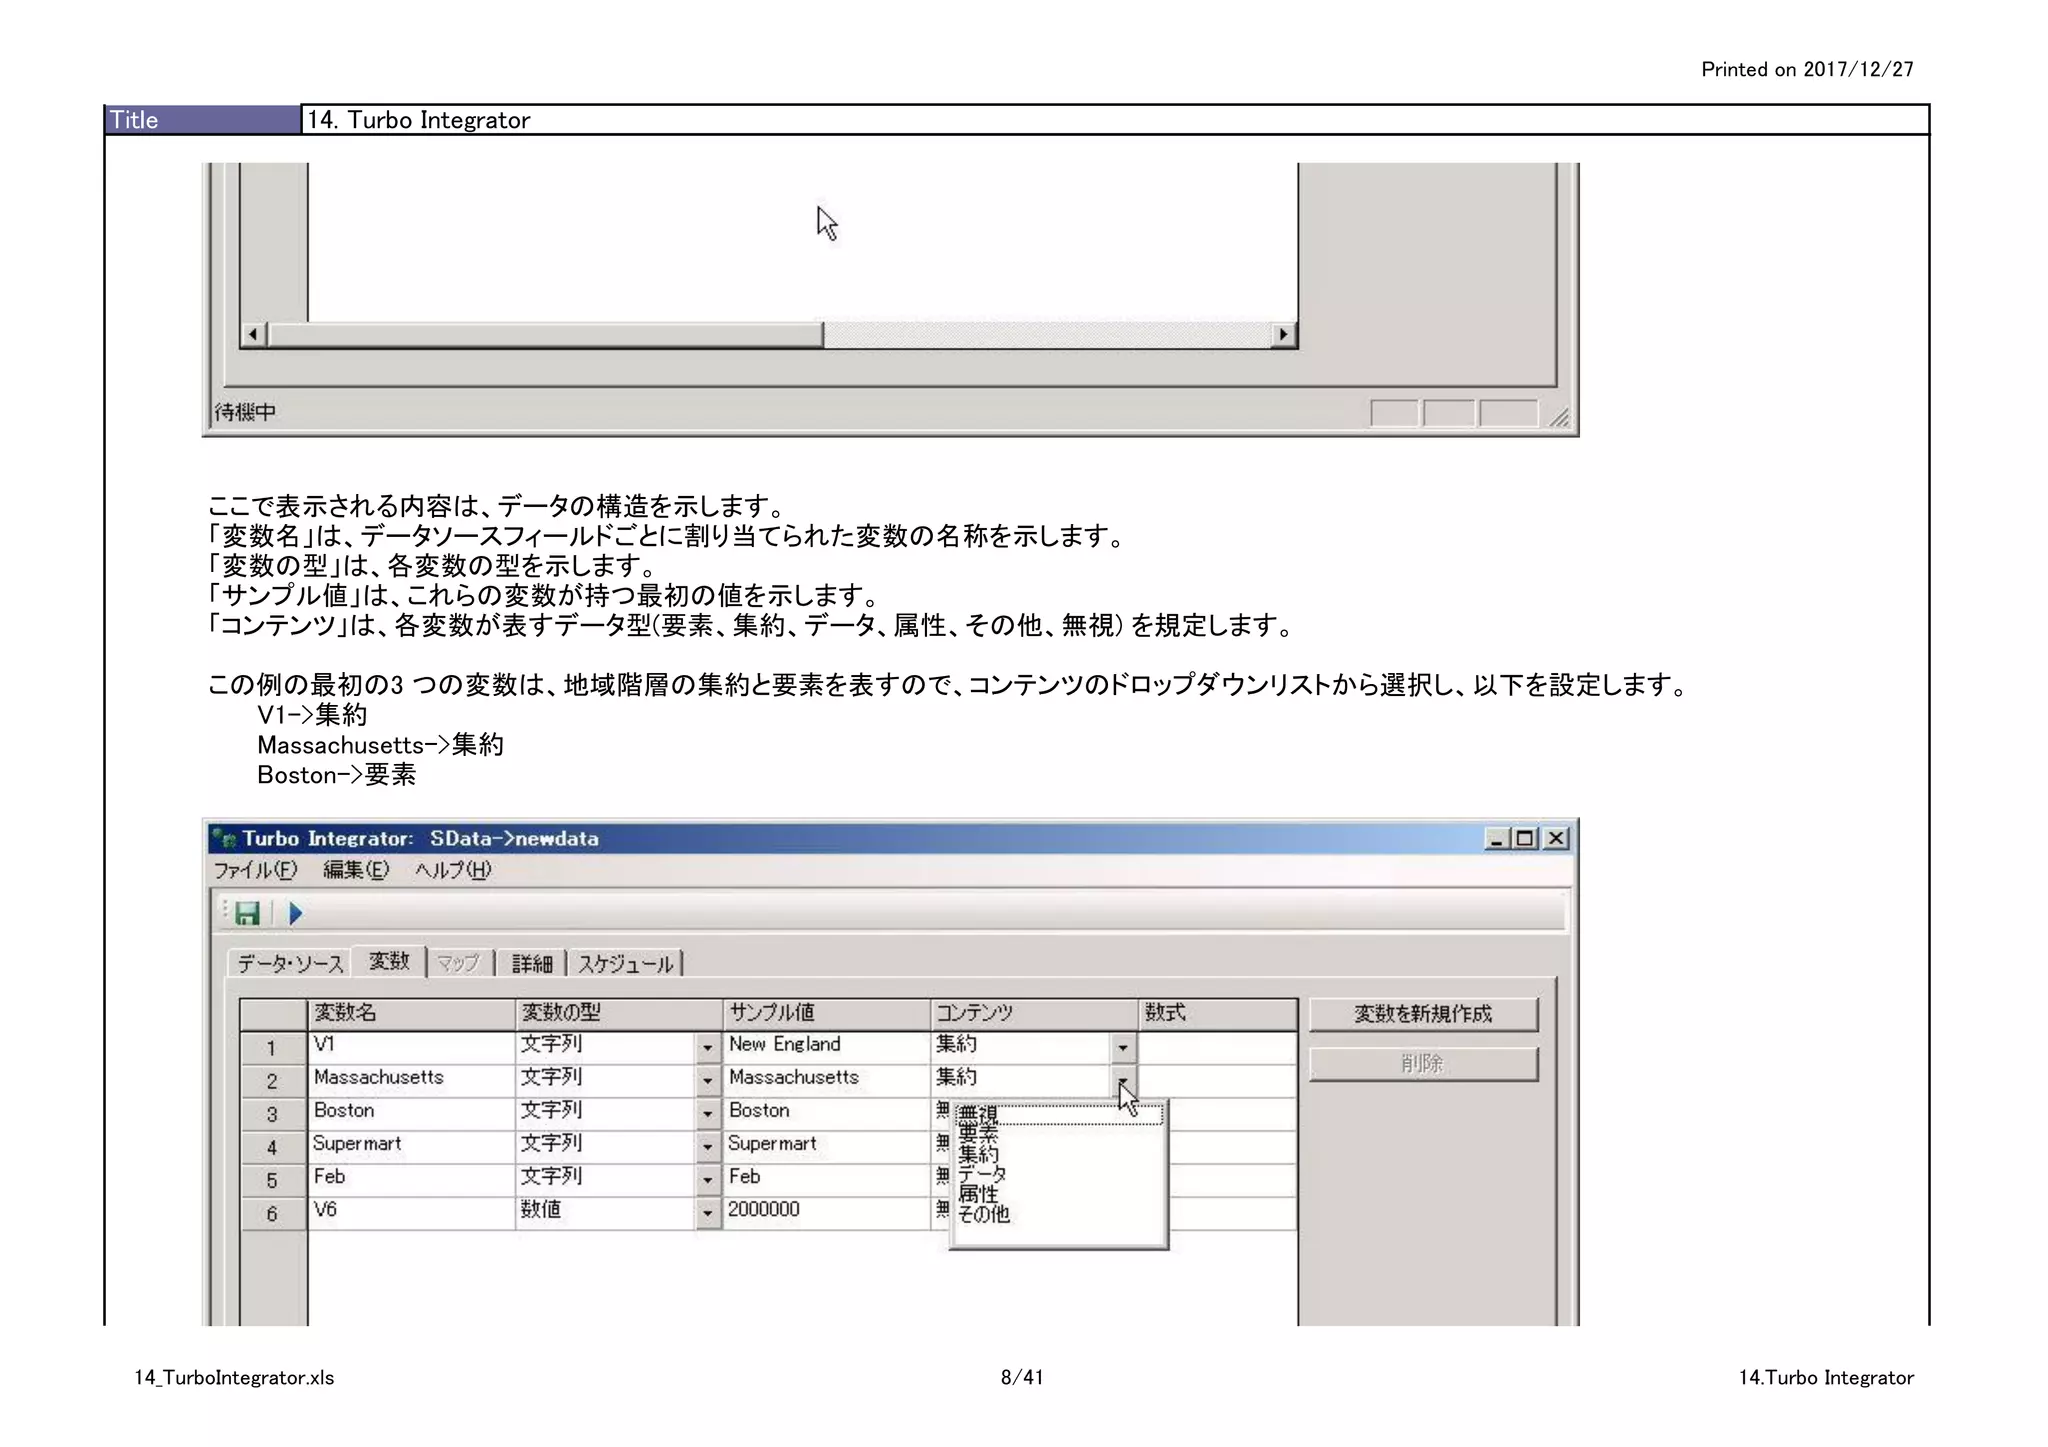This screenshot has width=2048, height=1447.
Task: Expand variable type dropdown for Supermart row
Action: [708, 1147]
